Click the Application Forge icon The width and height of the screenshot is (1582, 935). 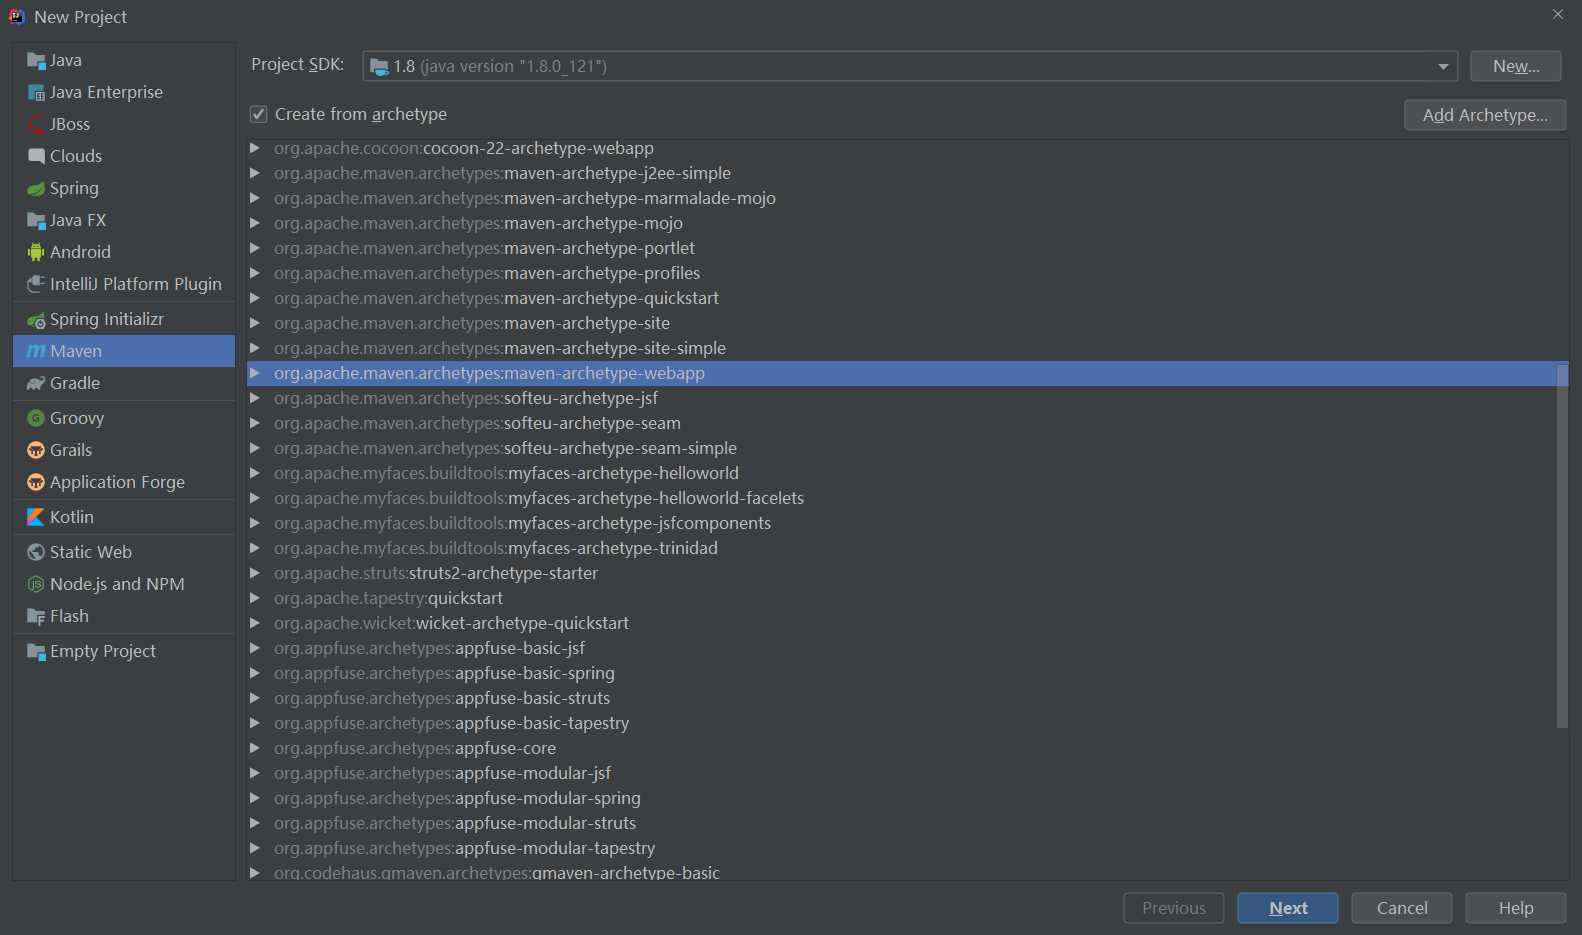[x=36, y=483]
